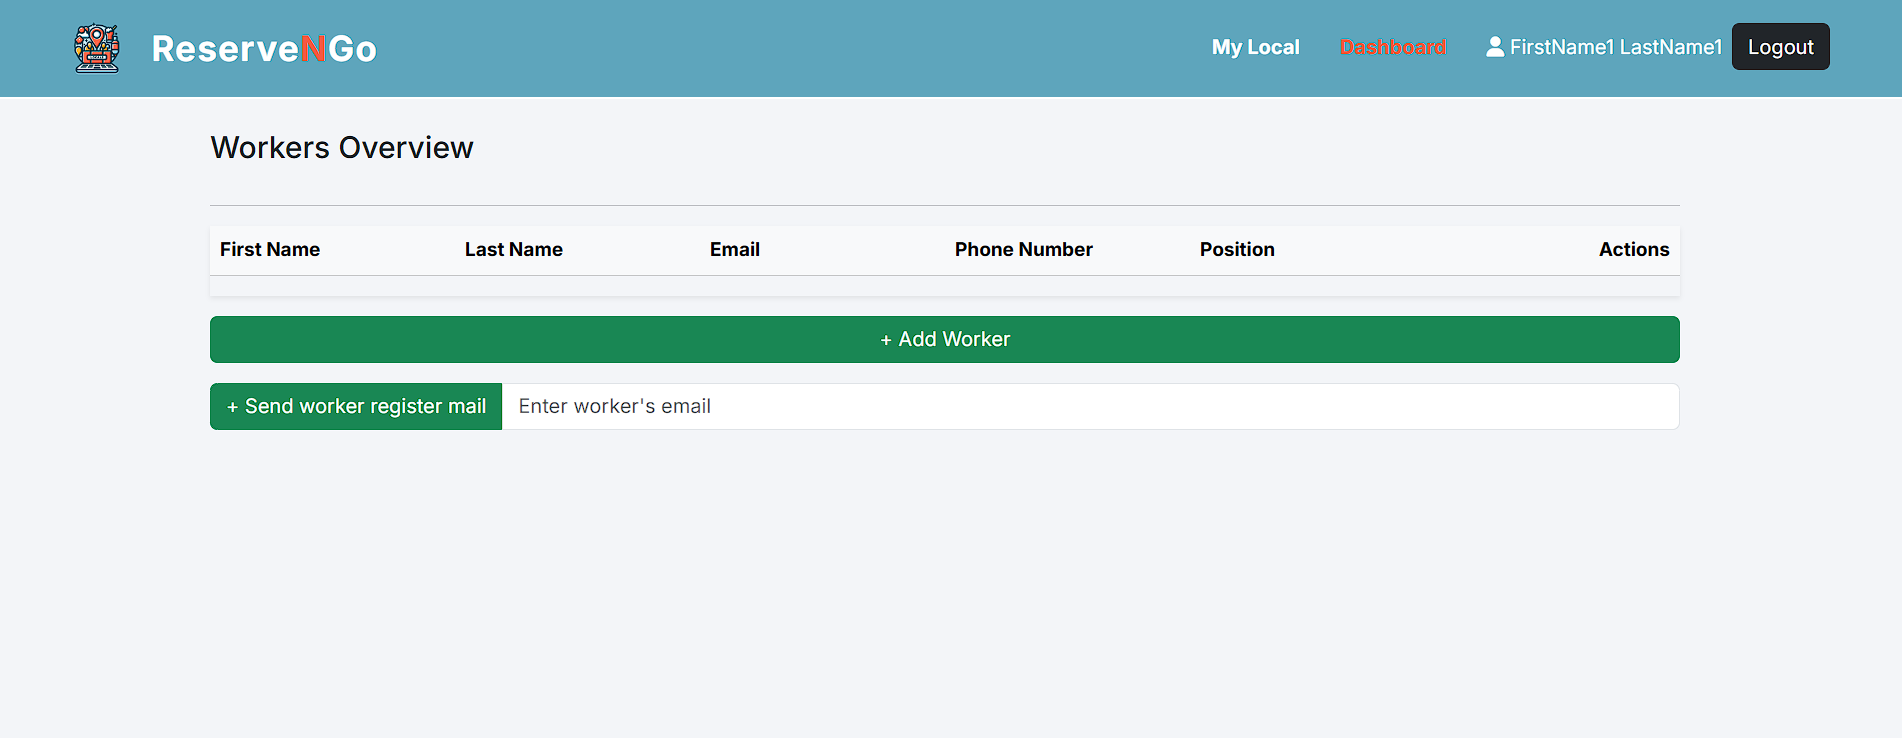Screen dimensions: 1902x738
Task: Go to the Dashboard tab
Action: coord(1392,47)
